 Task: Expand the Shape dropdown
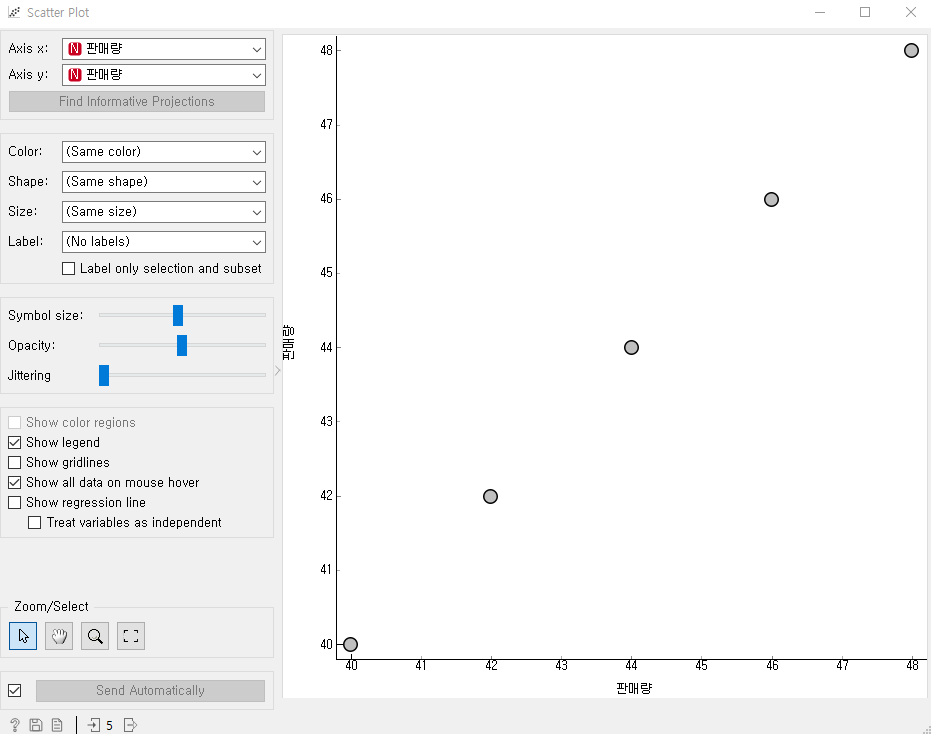(164, 182)
